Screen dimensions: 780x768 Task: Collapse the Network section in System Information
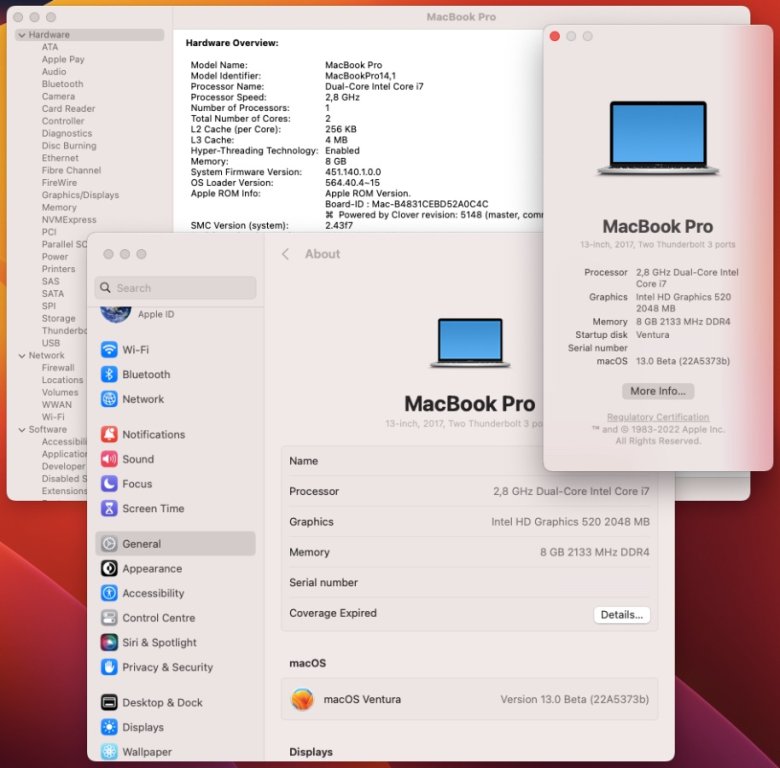[21, 355]
